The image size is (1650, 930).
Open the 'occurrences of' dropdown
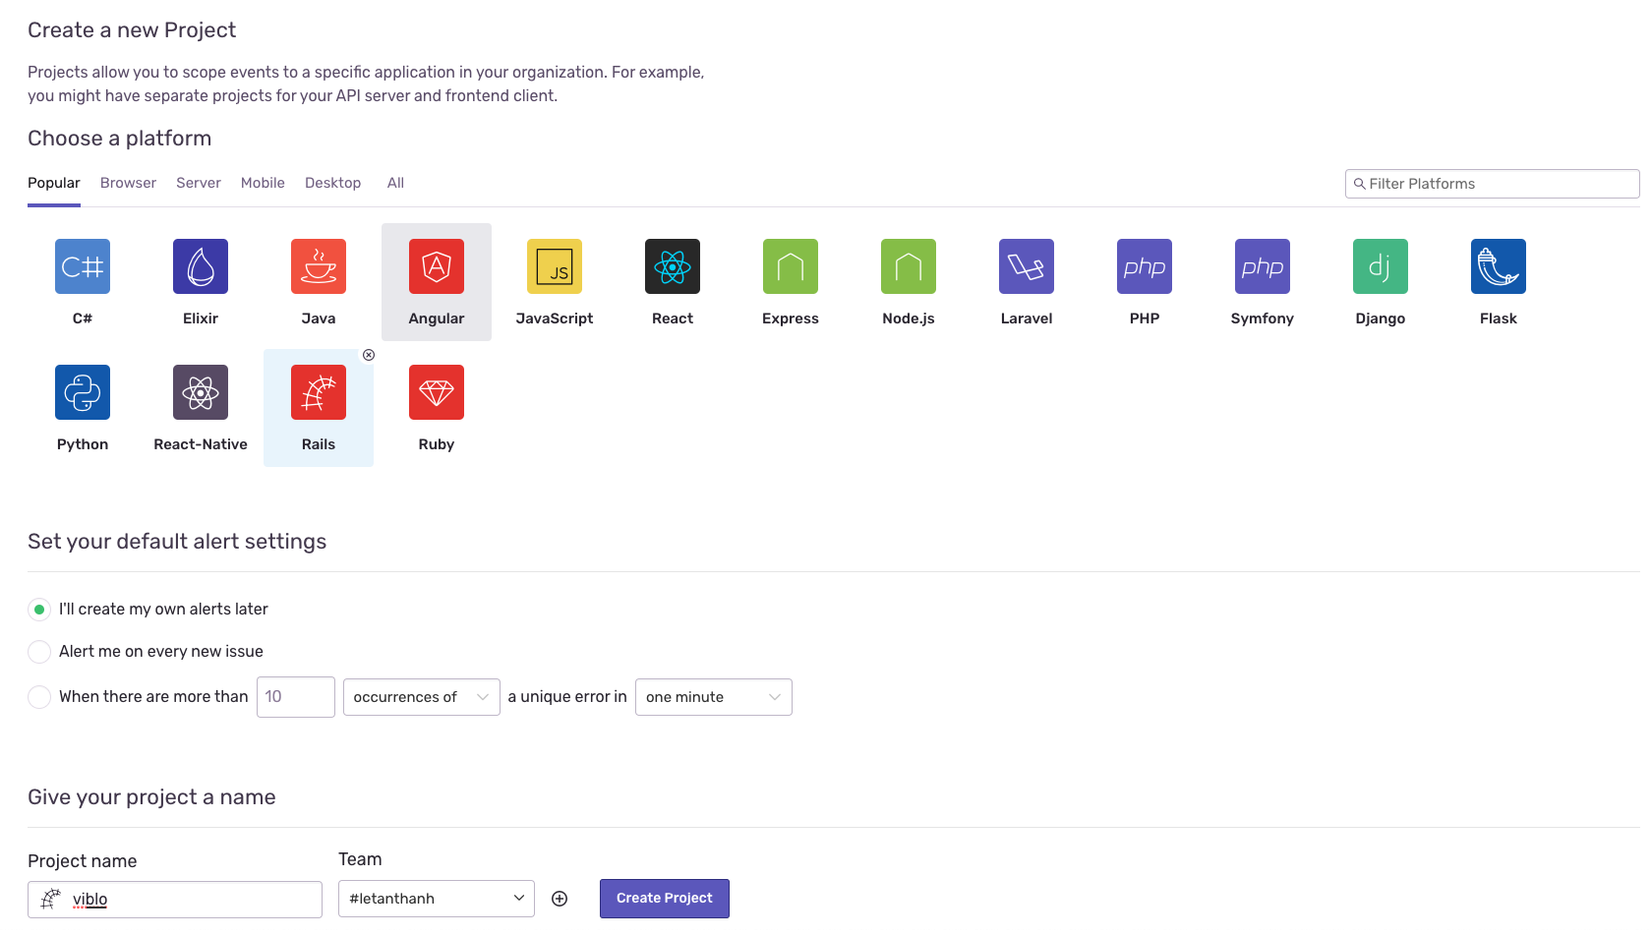[x=421, y=697]
